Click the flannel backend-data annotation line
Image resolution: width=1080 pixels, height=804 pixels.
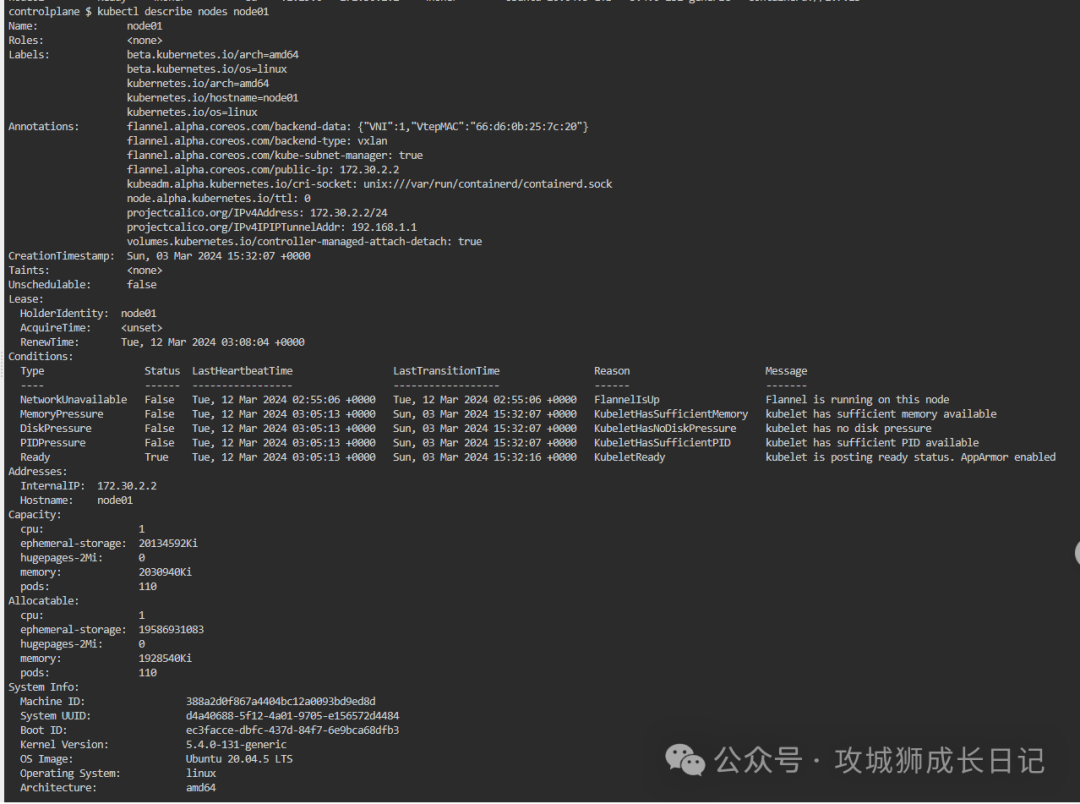point(357,127)
